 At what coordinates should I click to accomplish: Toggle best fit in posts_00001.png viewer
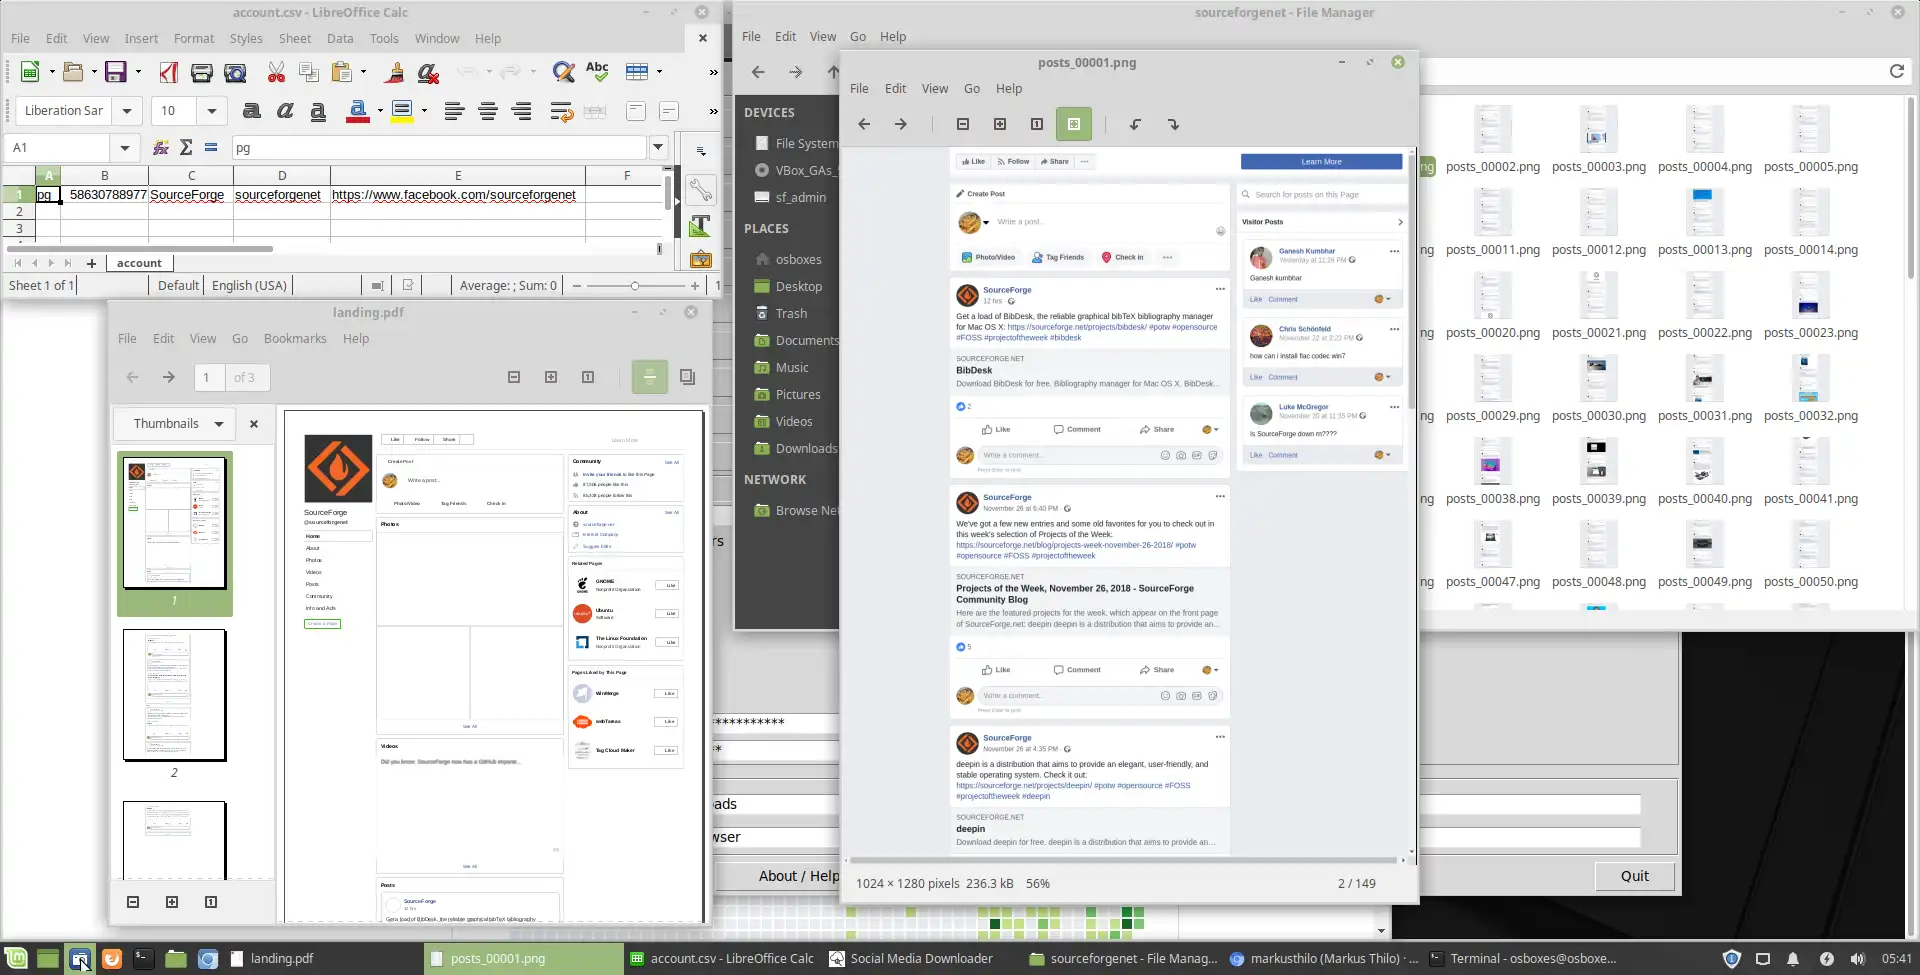pyautogui.click(x=1073, y=124)
